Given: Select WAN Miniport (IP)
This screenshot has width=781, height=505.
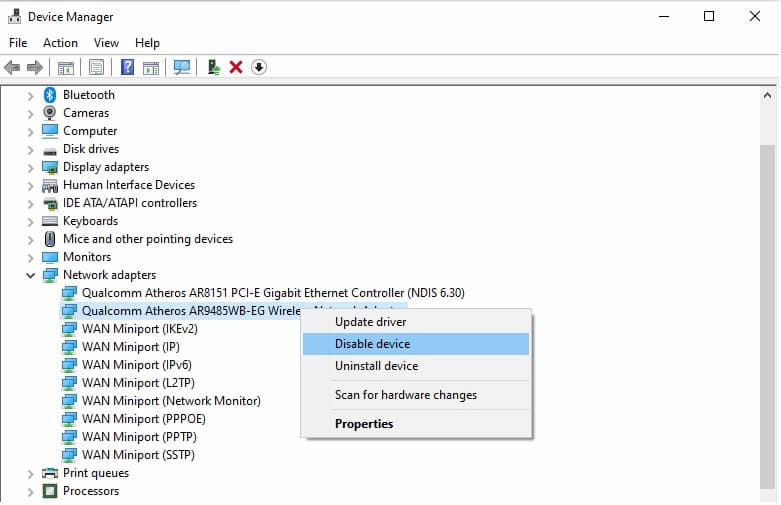Looking at the screenshot, I should pos(130,347).
